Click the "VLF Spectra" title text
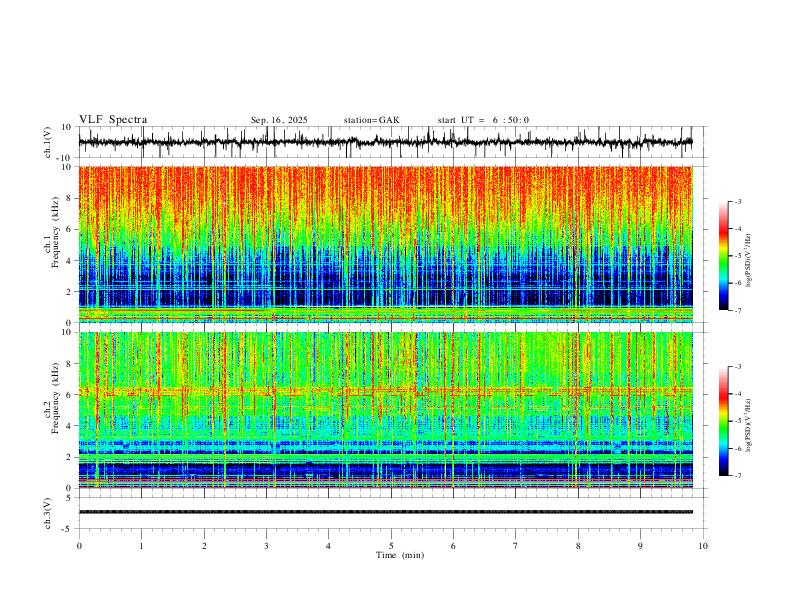Viewport: 792px width, 612px height. [x=113, y=120]
